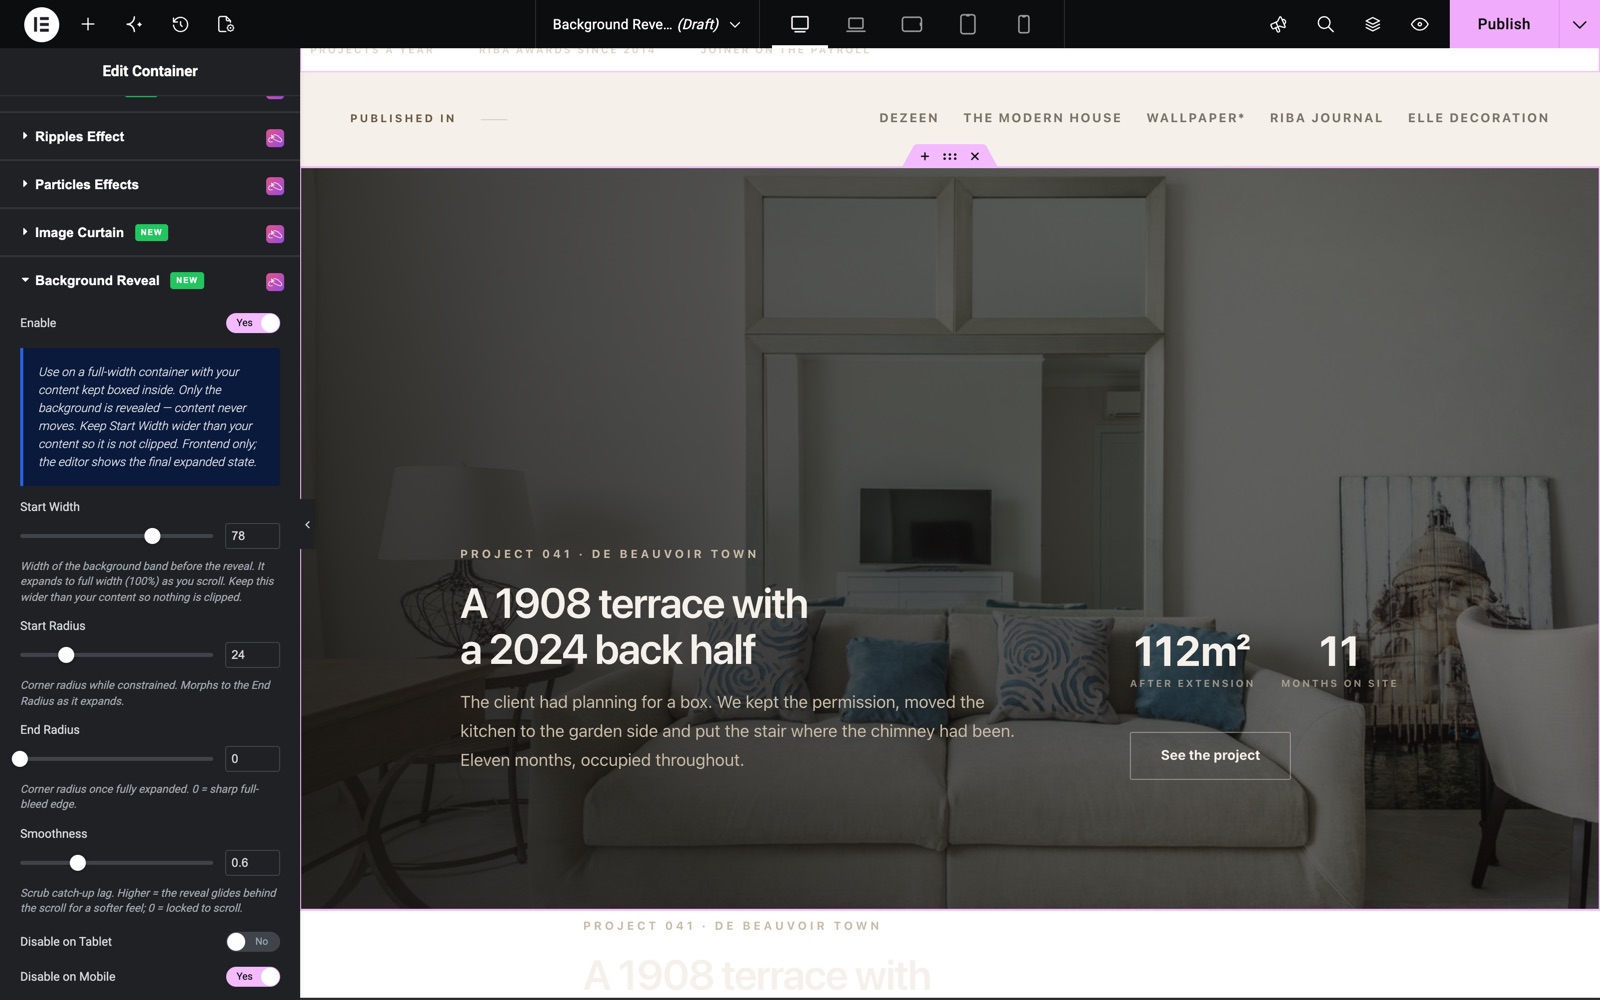Click the End Radius value field
This screenshot has width=1600, height=1000.
pos(252,759)
